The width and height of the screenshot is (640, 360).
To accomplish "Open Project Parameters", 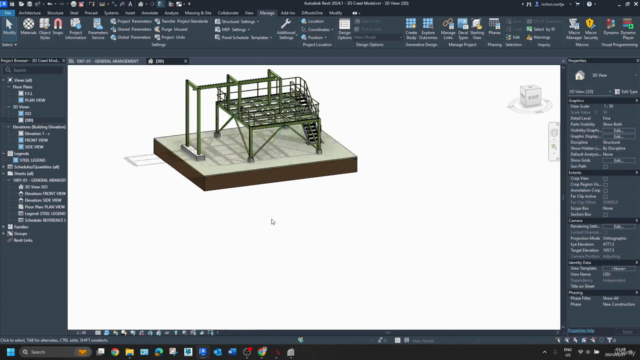I will (131, 21).
